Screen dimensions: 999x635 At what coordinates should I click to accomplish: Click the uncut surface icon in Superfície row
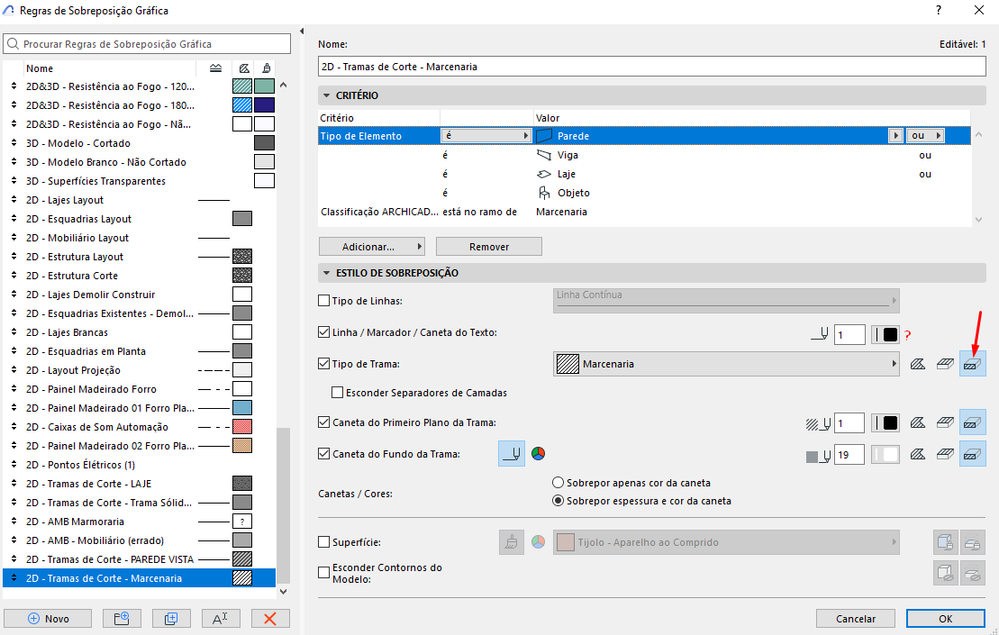945,543
